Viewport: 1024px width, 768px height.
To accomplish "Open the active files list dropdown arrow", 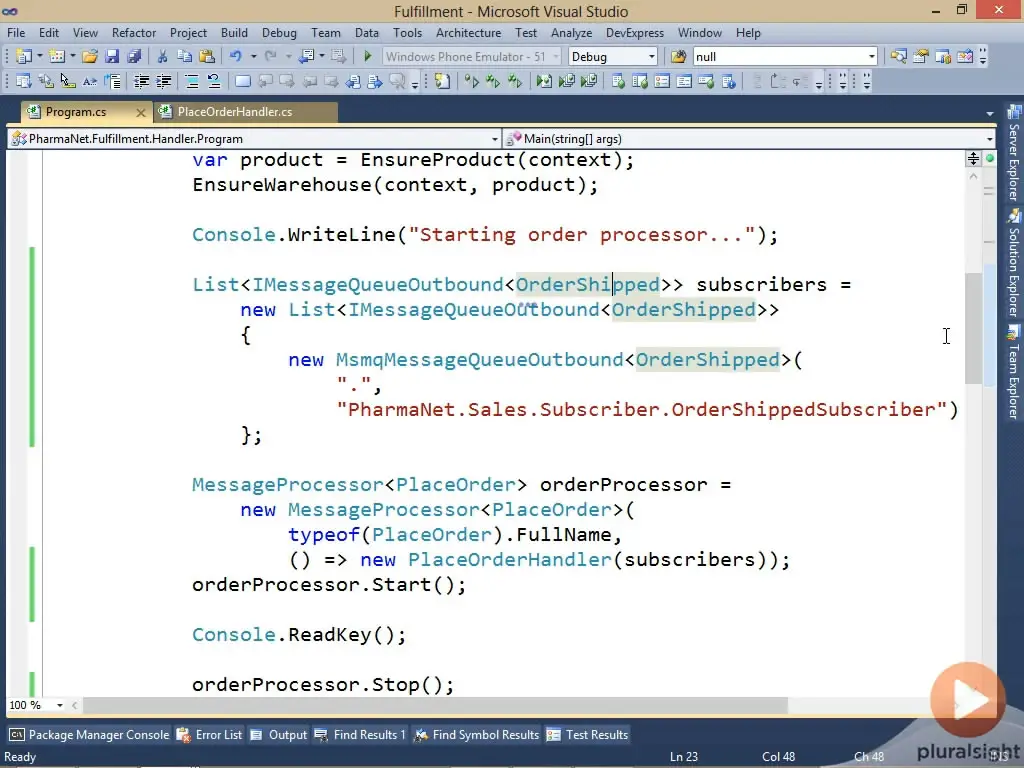I will (990, 114).
